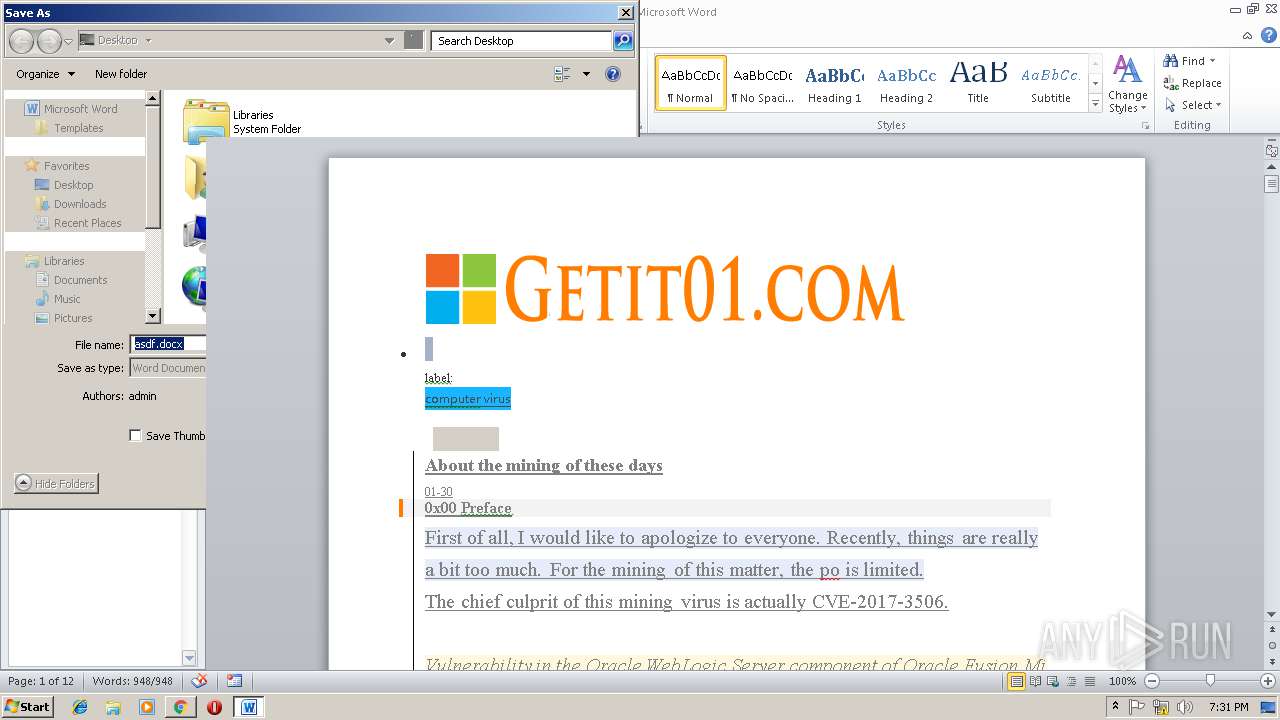1280x720 pixels.
Task: Apply the Title style
Action: 978,83
